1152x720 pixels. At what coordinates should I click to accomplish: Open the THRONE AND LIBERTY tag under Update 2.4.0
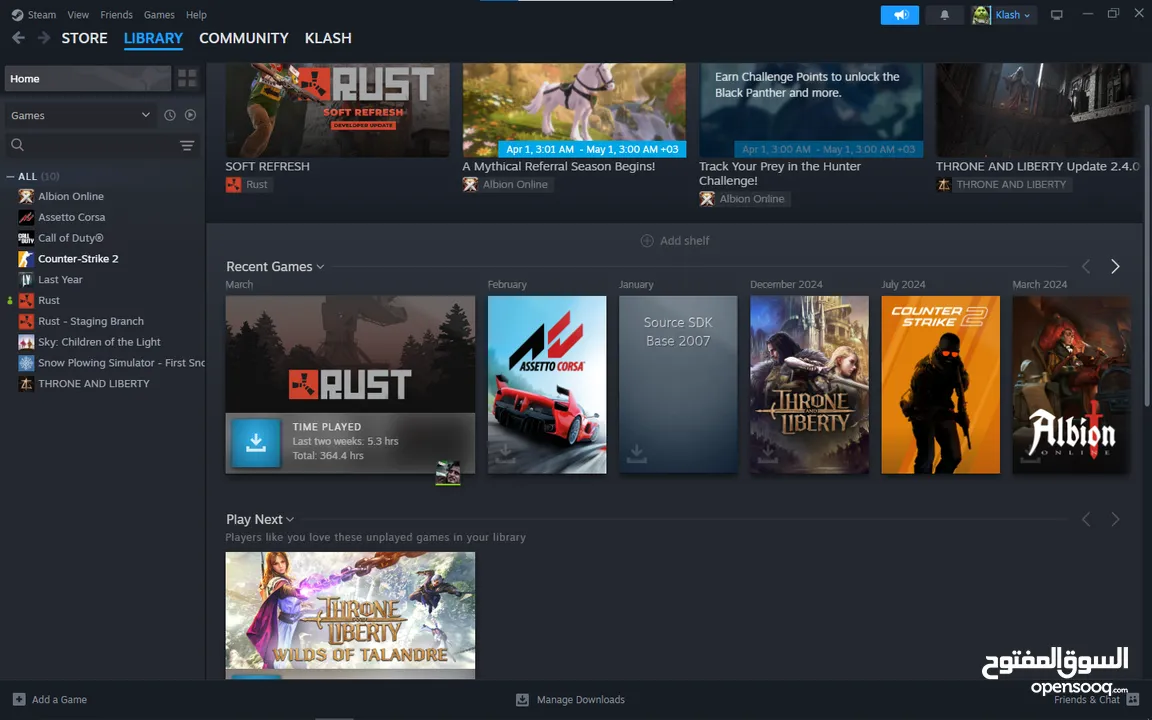[x=1003, y=184]
